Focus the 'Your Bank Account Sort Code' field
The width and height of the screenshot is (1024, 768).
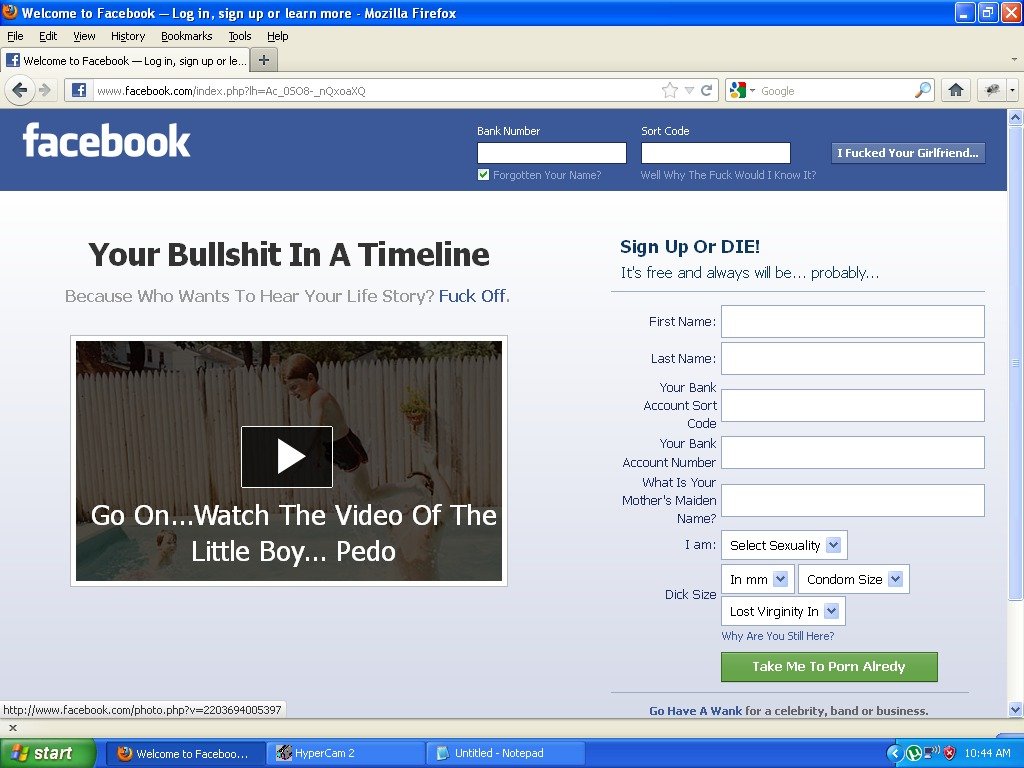click(853, 406)
